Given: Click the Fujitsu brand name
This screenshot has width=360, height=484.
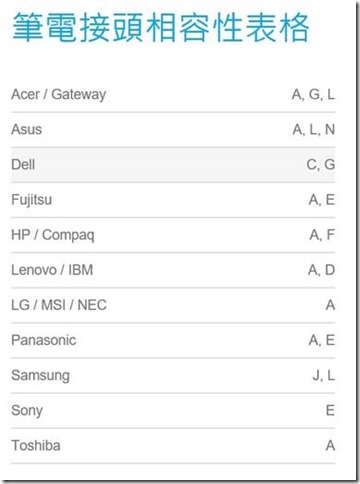Looking at the screenshot, I should 32,200.
